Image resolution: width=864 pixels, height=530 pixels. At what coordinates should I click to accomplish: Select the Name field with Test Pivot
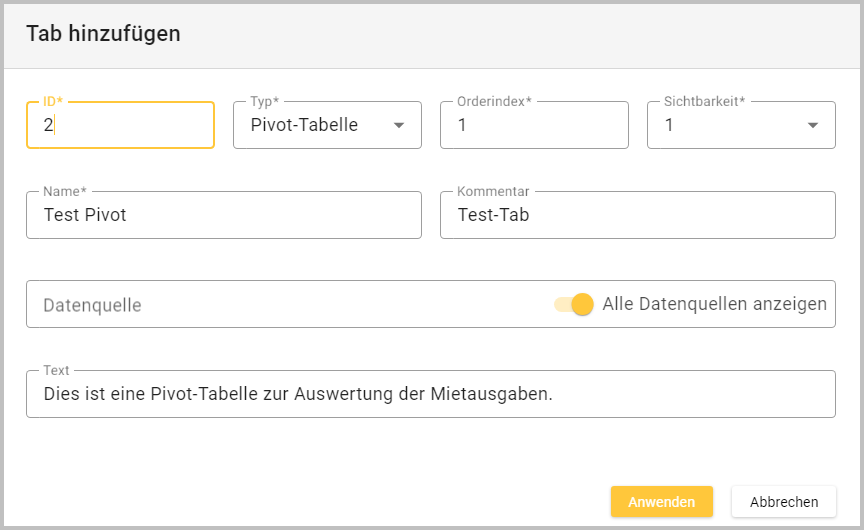(224, 215)
